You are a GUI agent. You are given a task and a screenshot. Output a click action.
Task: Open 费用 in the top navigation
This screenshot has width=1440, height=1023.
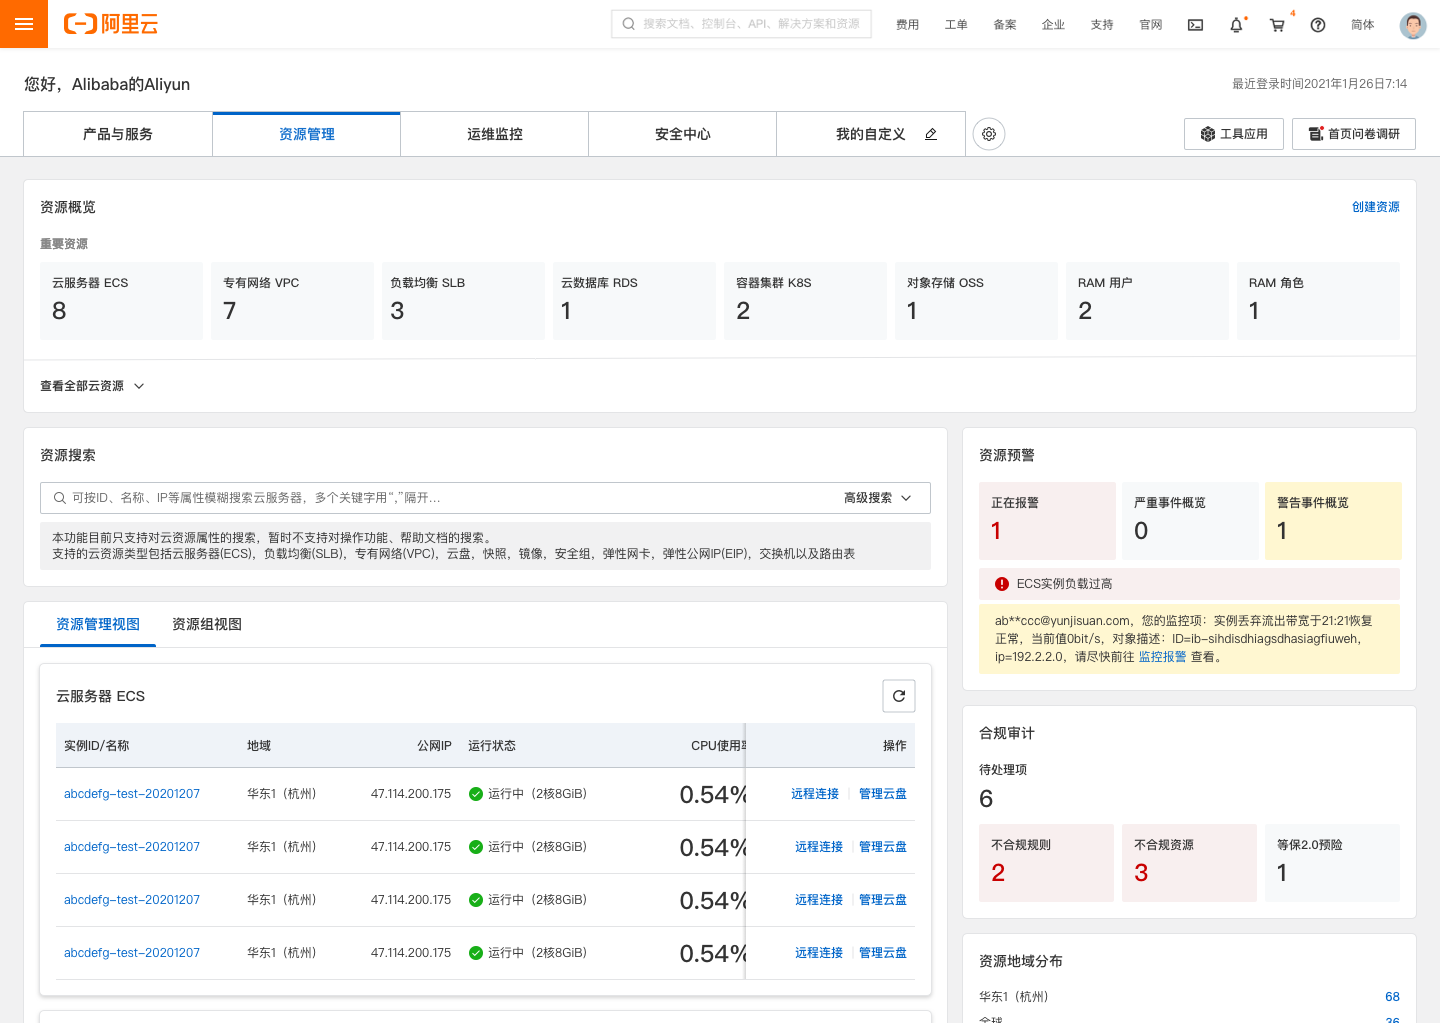(907, 25)
